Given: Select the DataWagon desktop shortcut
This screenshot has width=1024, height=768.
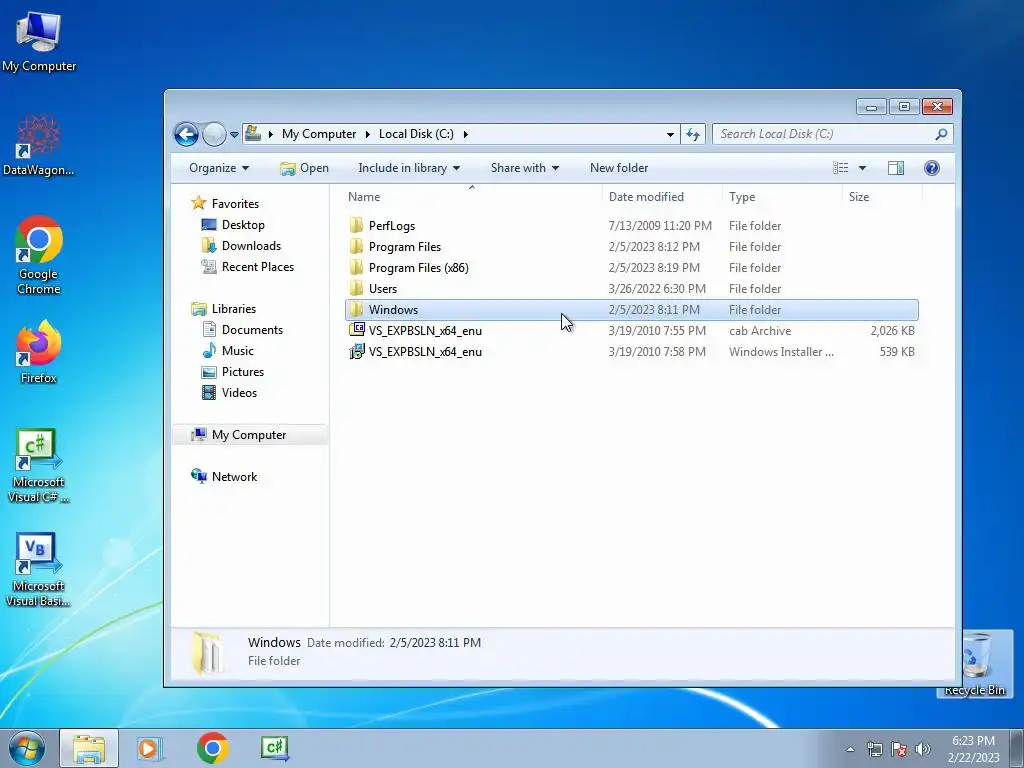Looking at the screenshot, I should point(39,145).
